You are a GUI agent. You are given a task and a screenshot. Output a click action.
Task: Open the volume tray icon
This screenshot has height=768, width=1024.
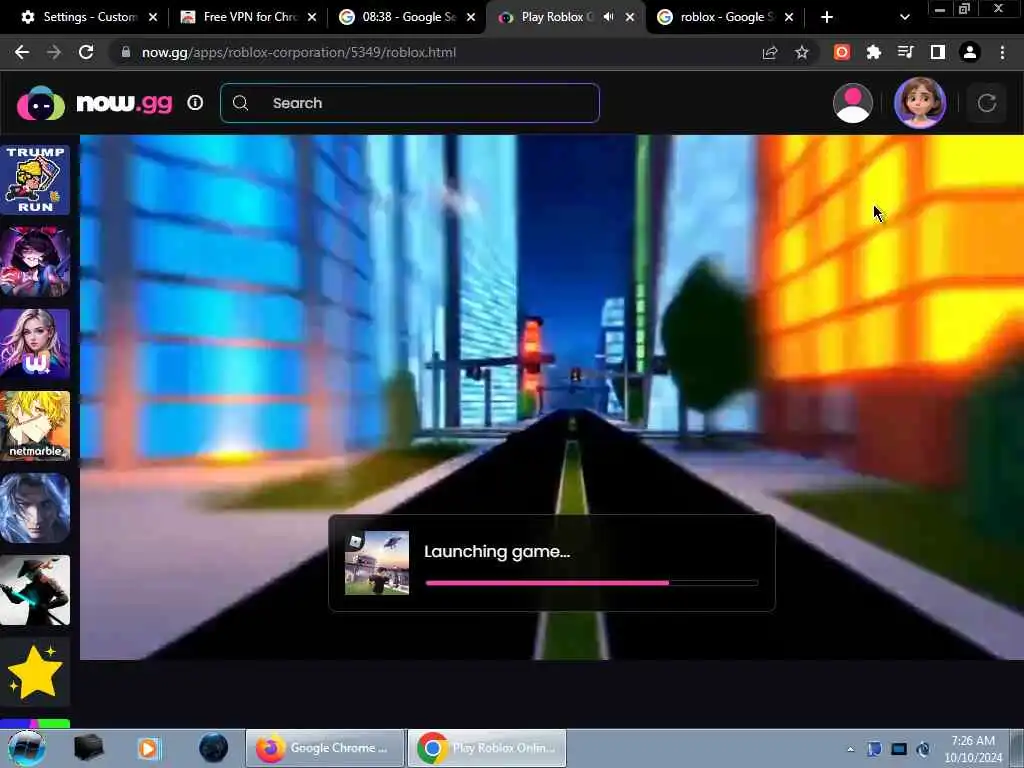click(x=923, y=749)
